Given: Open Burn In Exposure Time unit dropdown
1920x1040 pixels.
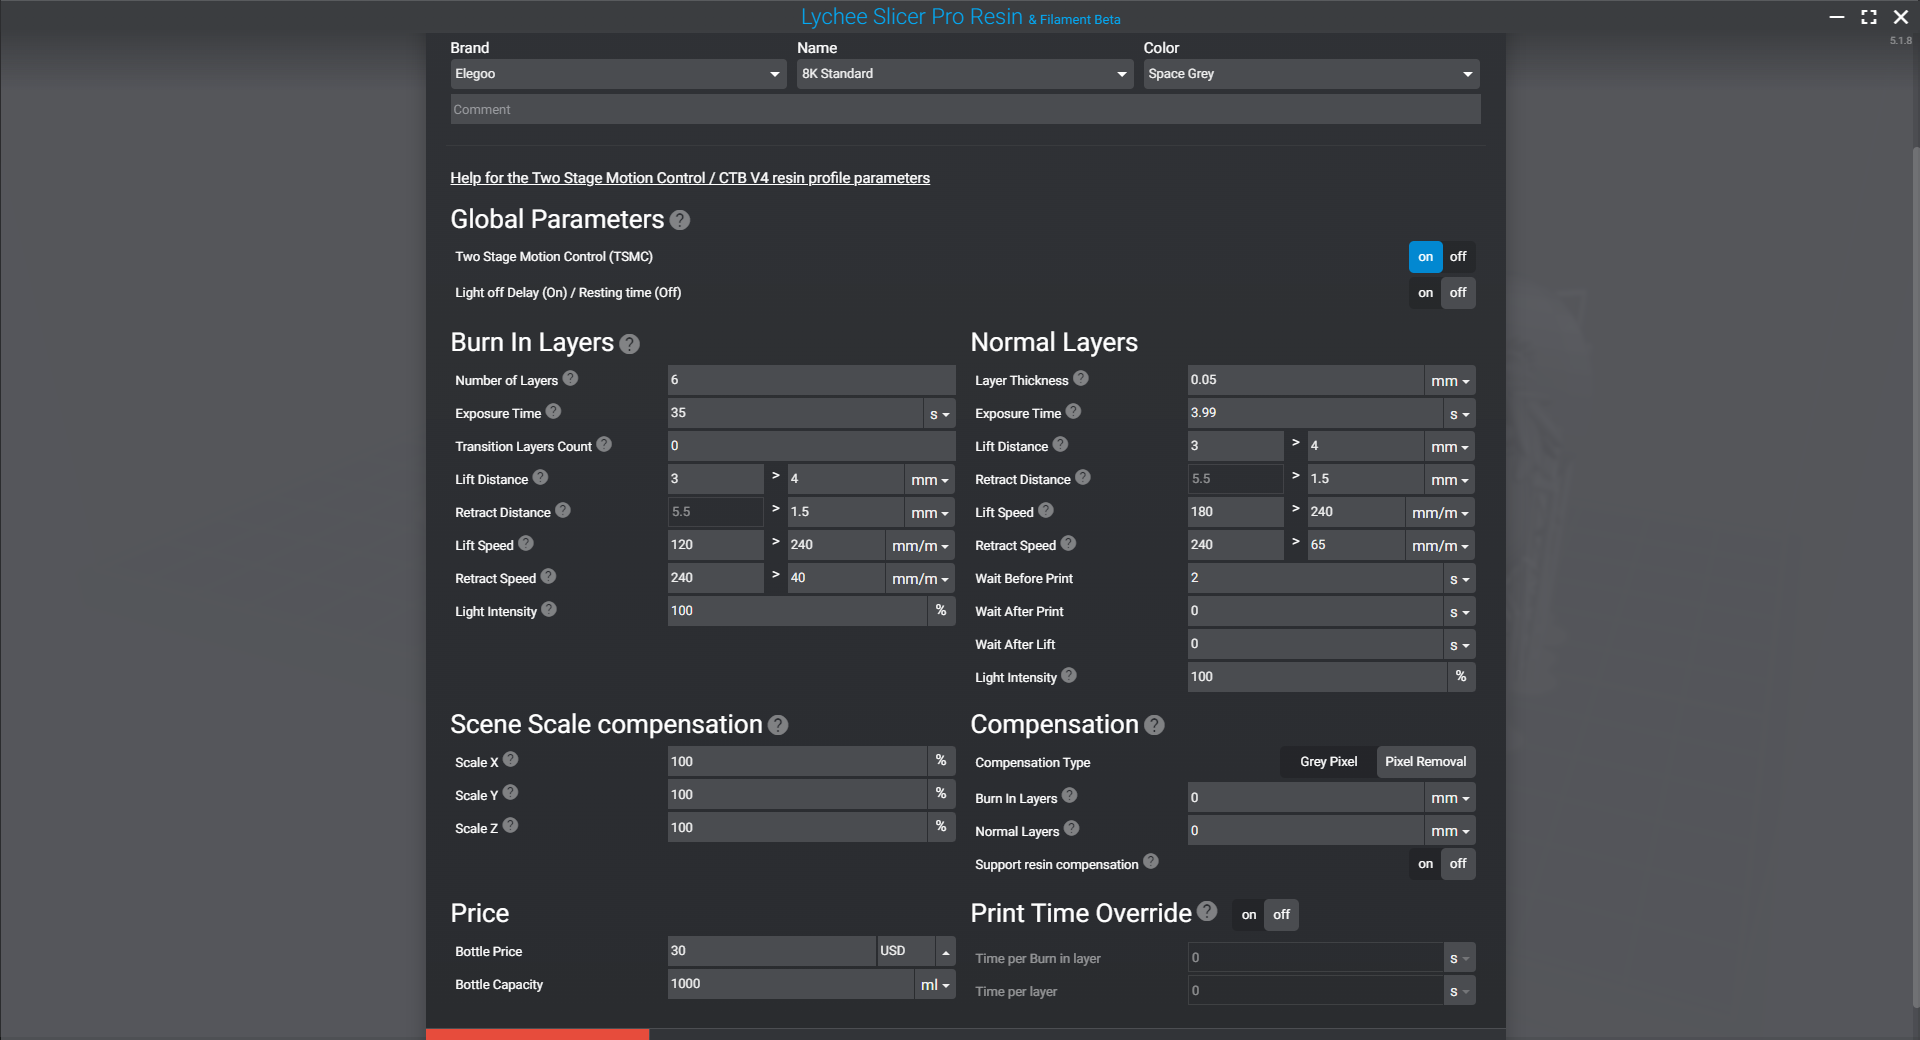Looking at the screenshot, I should [939, 414].
